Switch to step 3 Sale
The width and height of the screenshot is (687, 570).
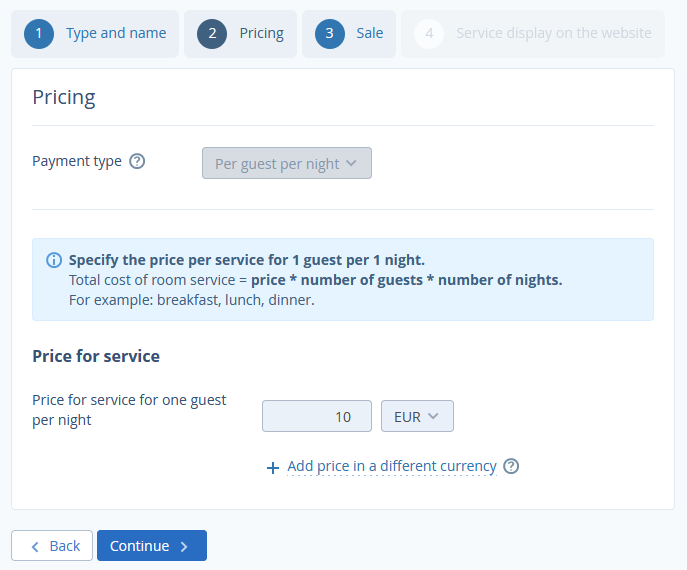click(x=349, y=34)
